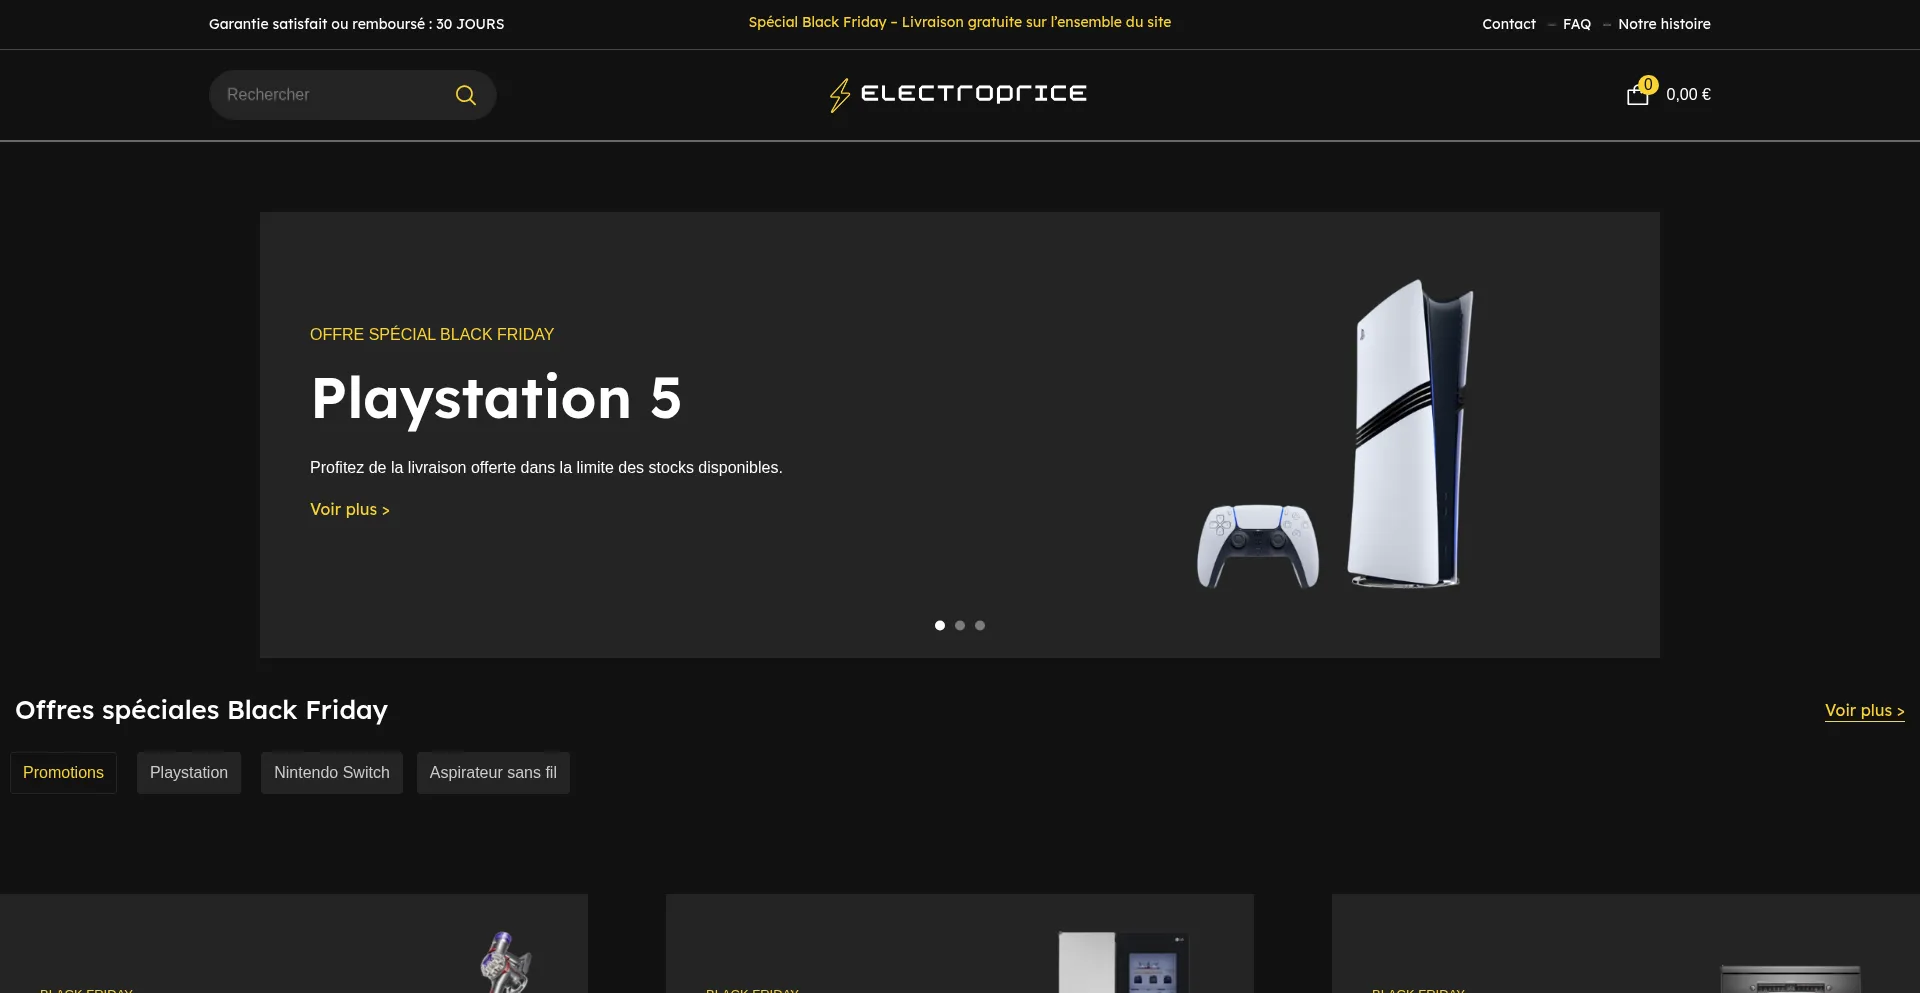Open the shopping cart icon
This screenshot has width=1920, height=993.
pyautogui.click(x=1637, y=95)
